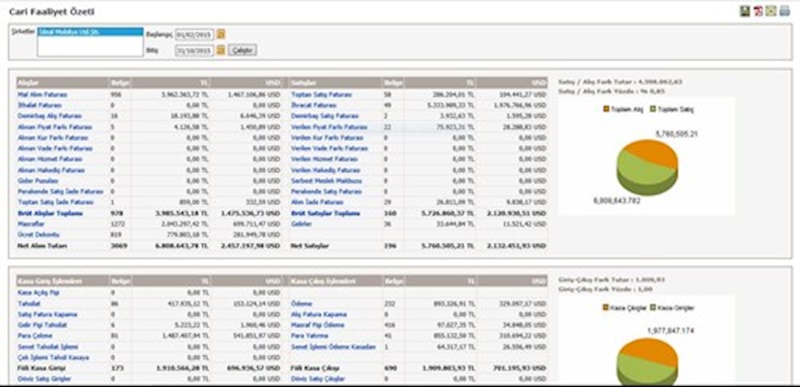Export the report with the PDF icon
This screenshot has width=800, height=387.
coord(758,11)
